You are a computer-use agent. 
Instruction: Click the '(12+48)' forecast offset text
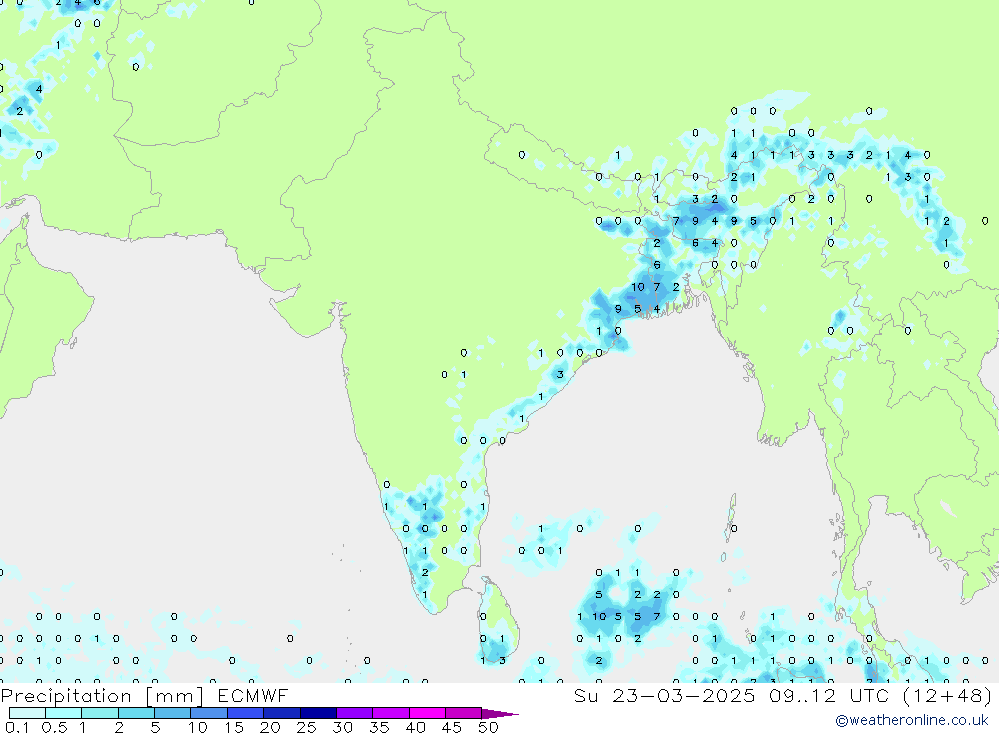(948, 695)
